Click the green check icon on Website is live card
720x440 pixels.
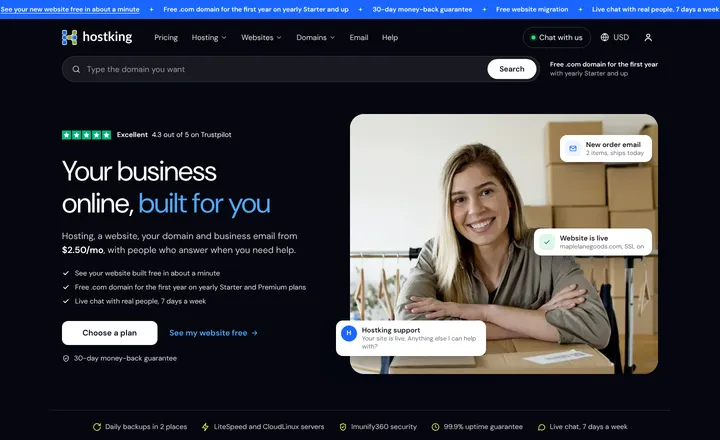point(547,242)
